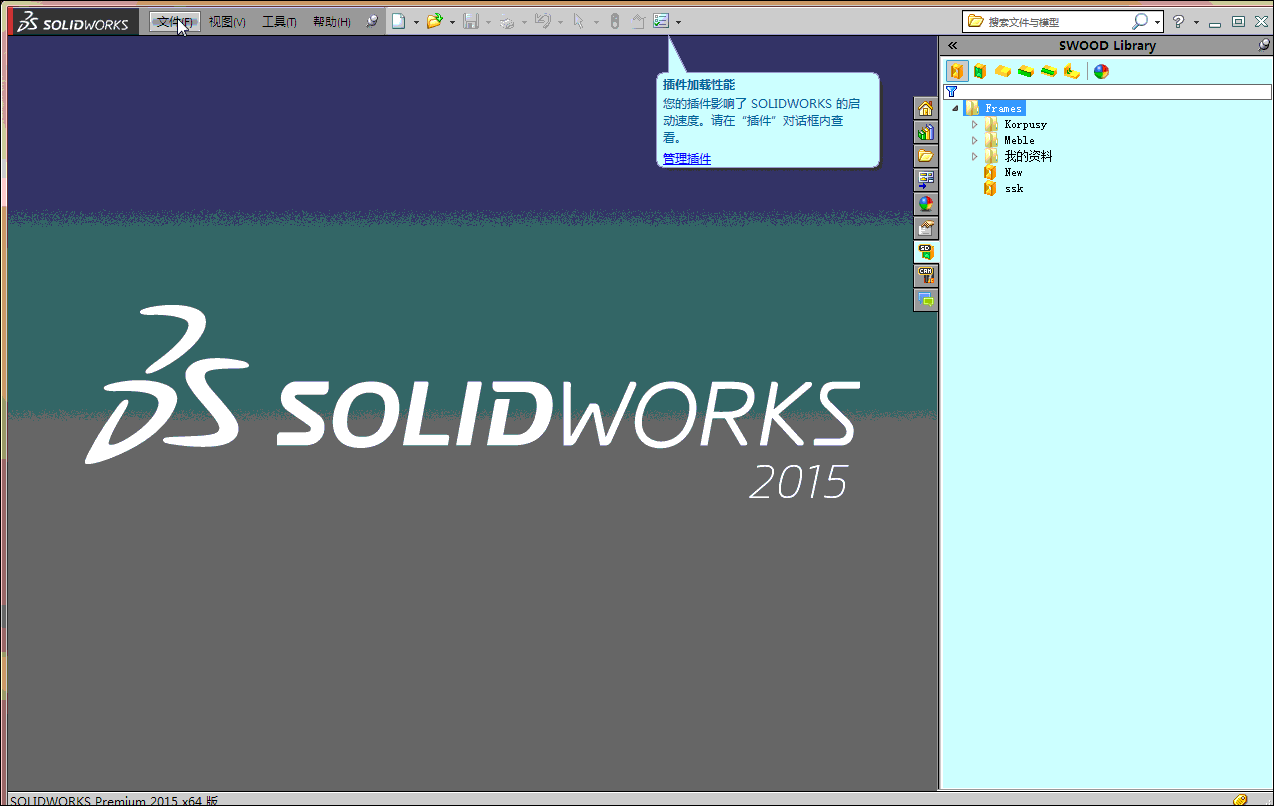Image resolution: width=1274 pixels, height=806 pixels.
Task: Collapse the Frames tree node
Action: coord(955,108)
